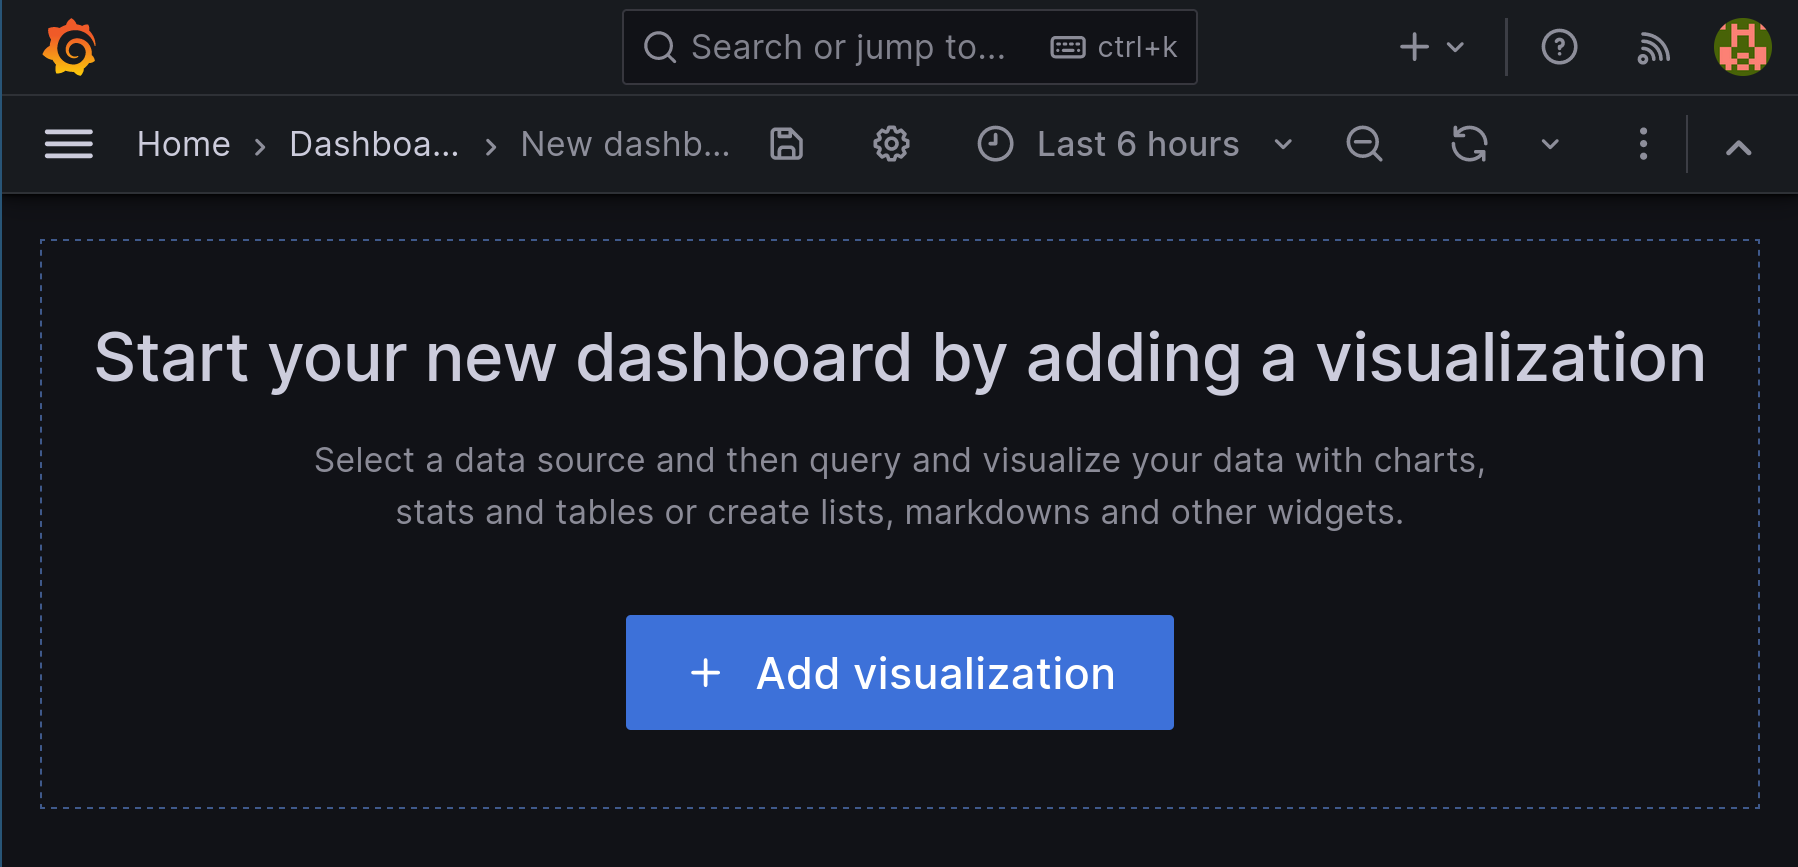Save the new dashboard
The image size is (1798, 867).
click(x=786, y=144)
